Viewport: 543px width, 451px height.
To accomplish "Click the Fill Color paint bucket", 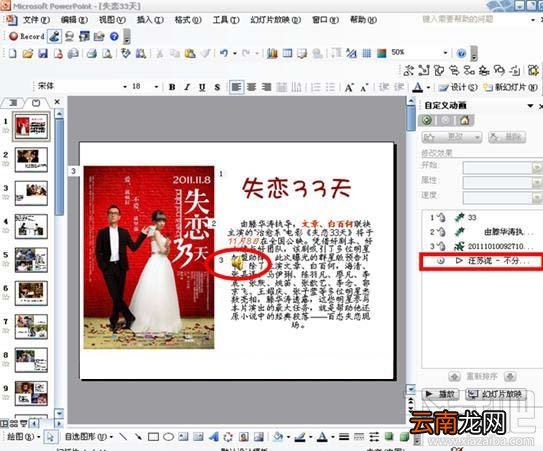I will tap(277, 437).
